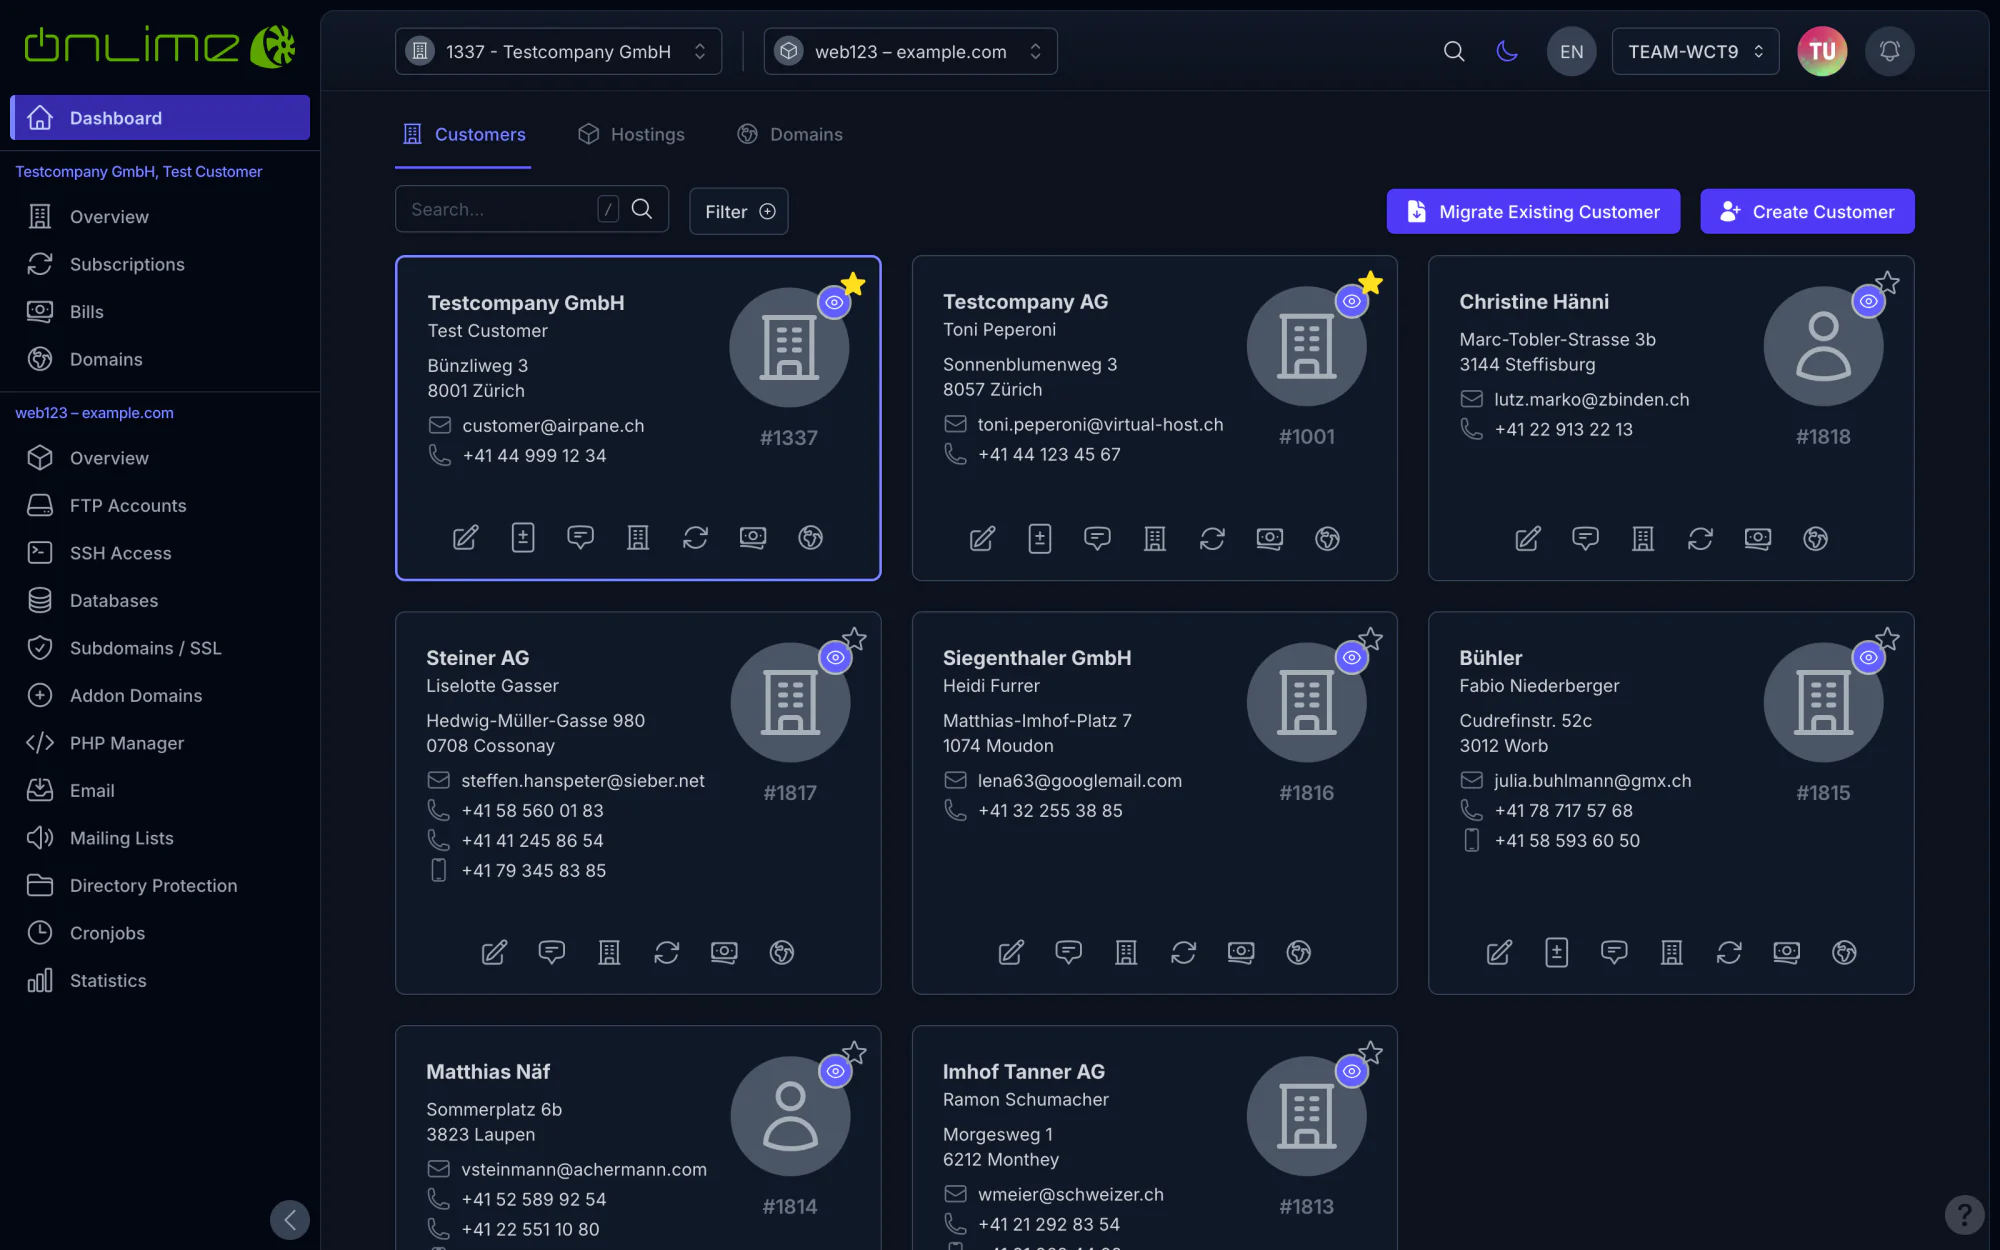The height and width of the screenshot is (1250, 2000).
Task: Switch to the Hostings tab
Action: tap(631, 134)
